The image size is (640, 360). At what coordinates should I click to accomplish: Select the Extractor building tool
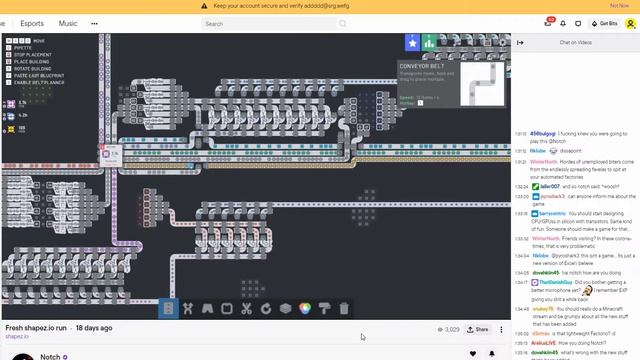(x=227, y=309)
